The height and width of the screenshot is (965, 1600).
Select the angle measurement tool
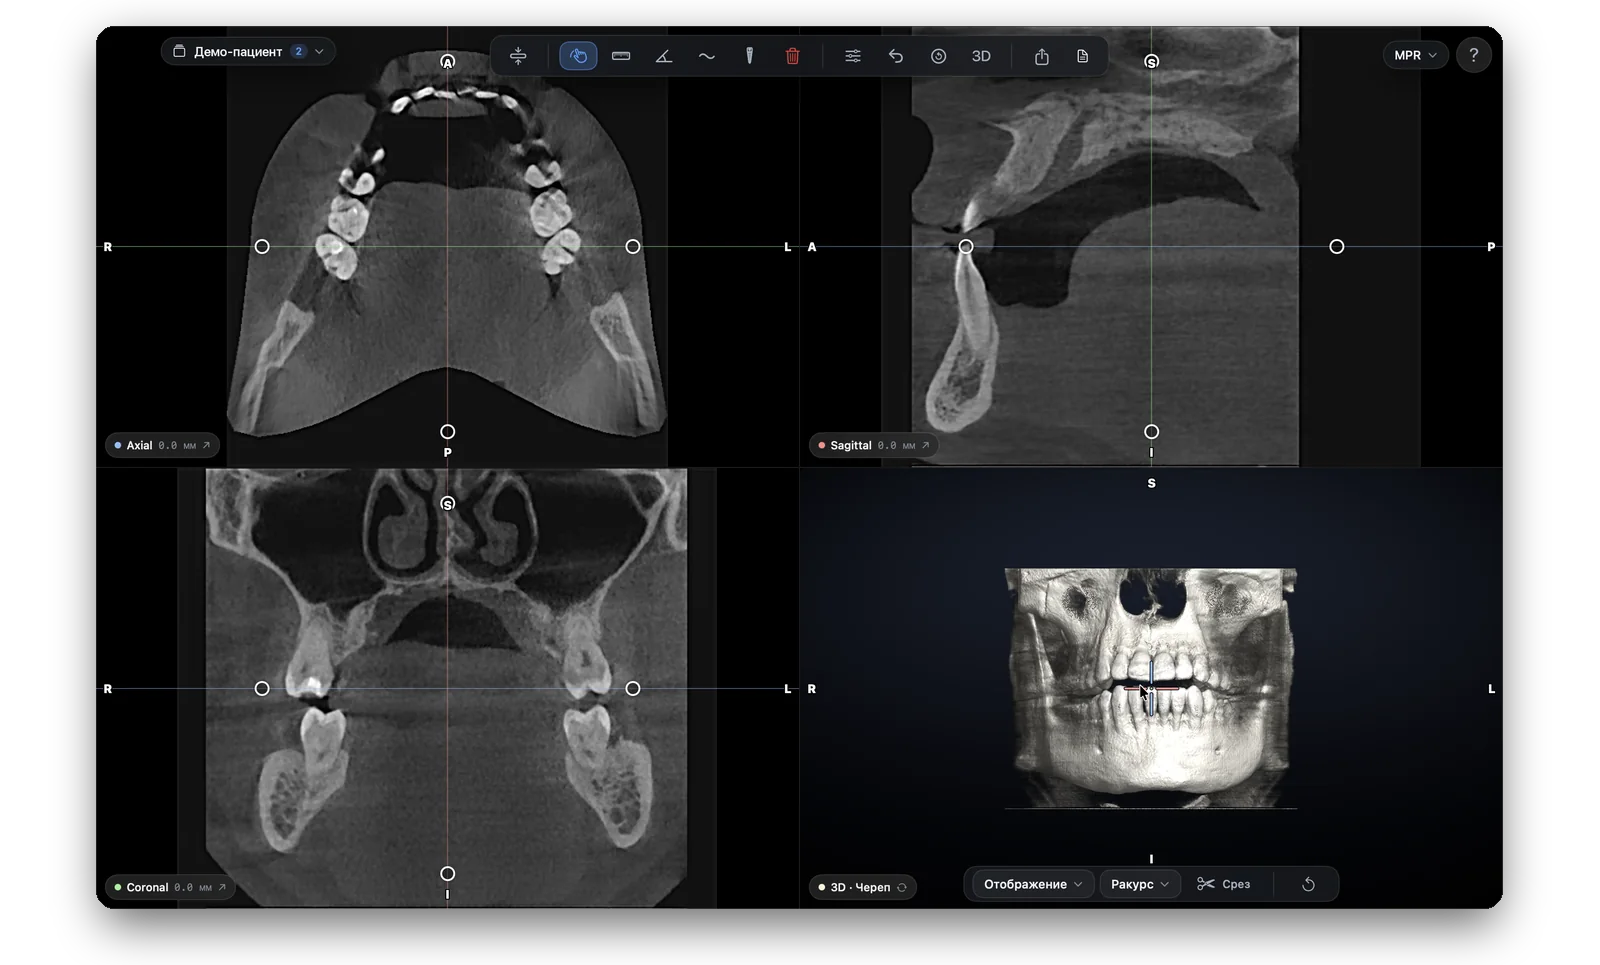[x=664, y=56]
